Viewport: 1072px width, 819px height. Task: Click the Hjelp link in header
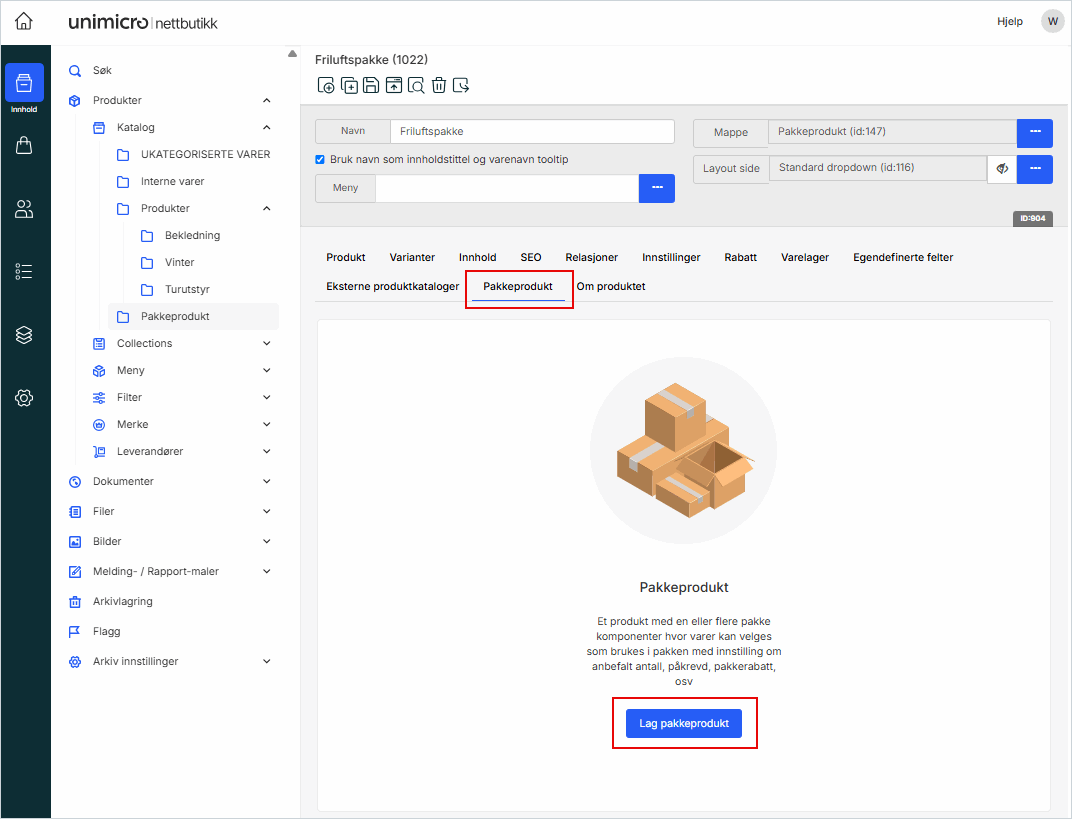pyautogui.click(x=1010, y=21)
